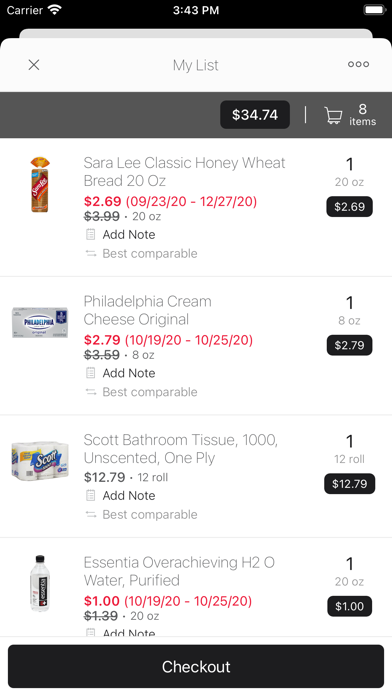Select Best comparable for Scott Bathroom Tissue
The width and height of the screenshot is (392, 696).
pyautogui.click(x=150, y=514)
